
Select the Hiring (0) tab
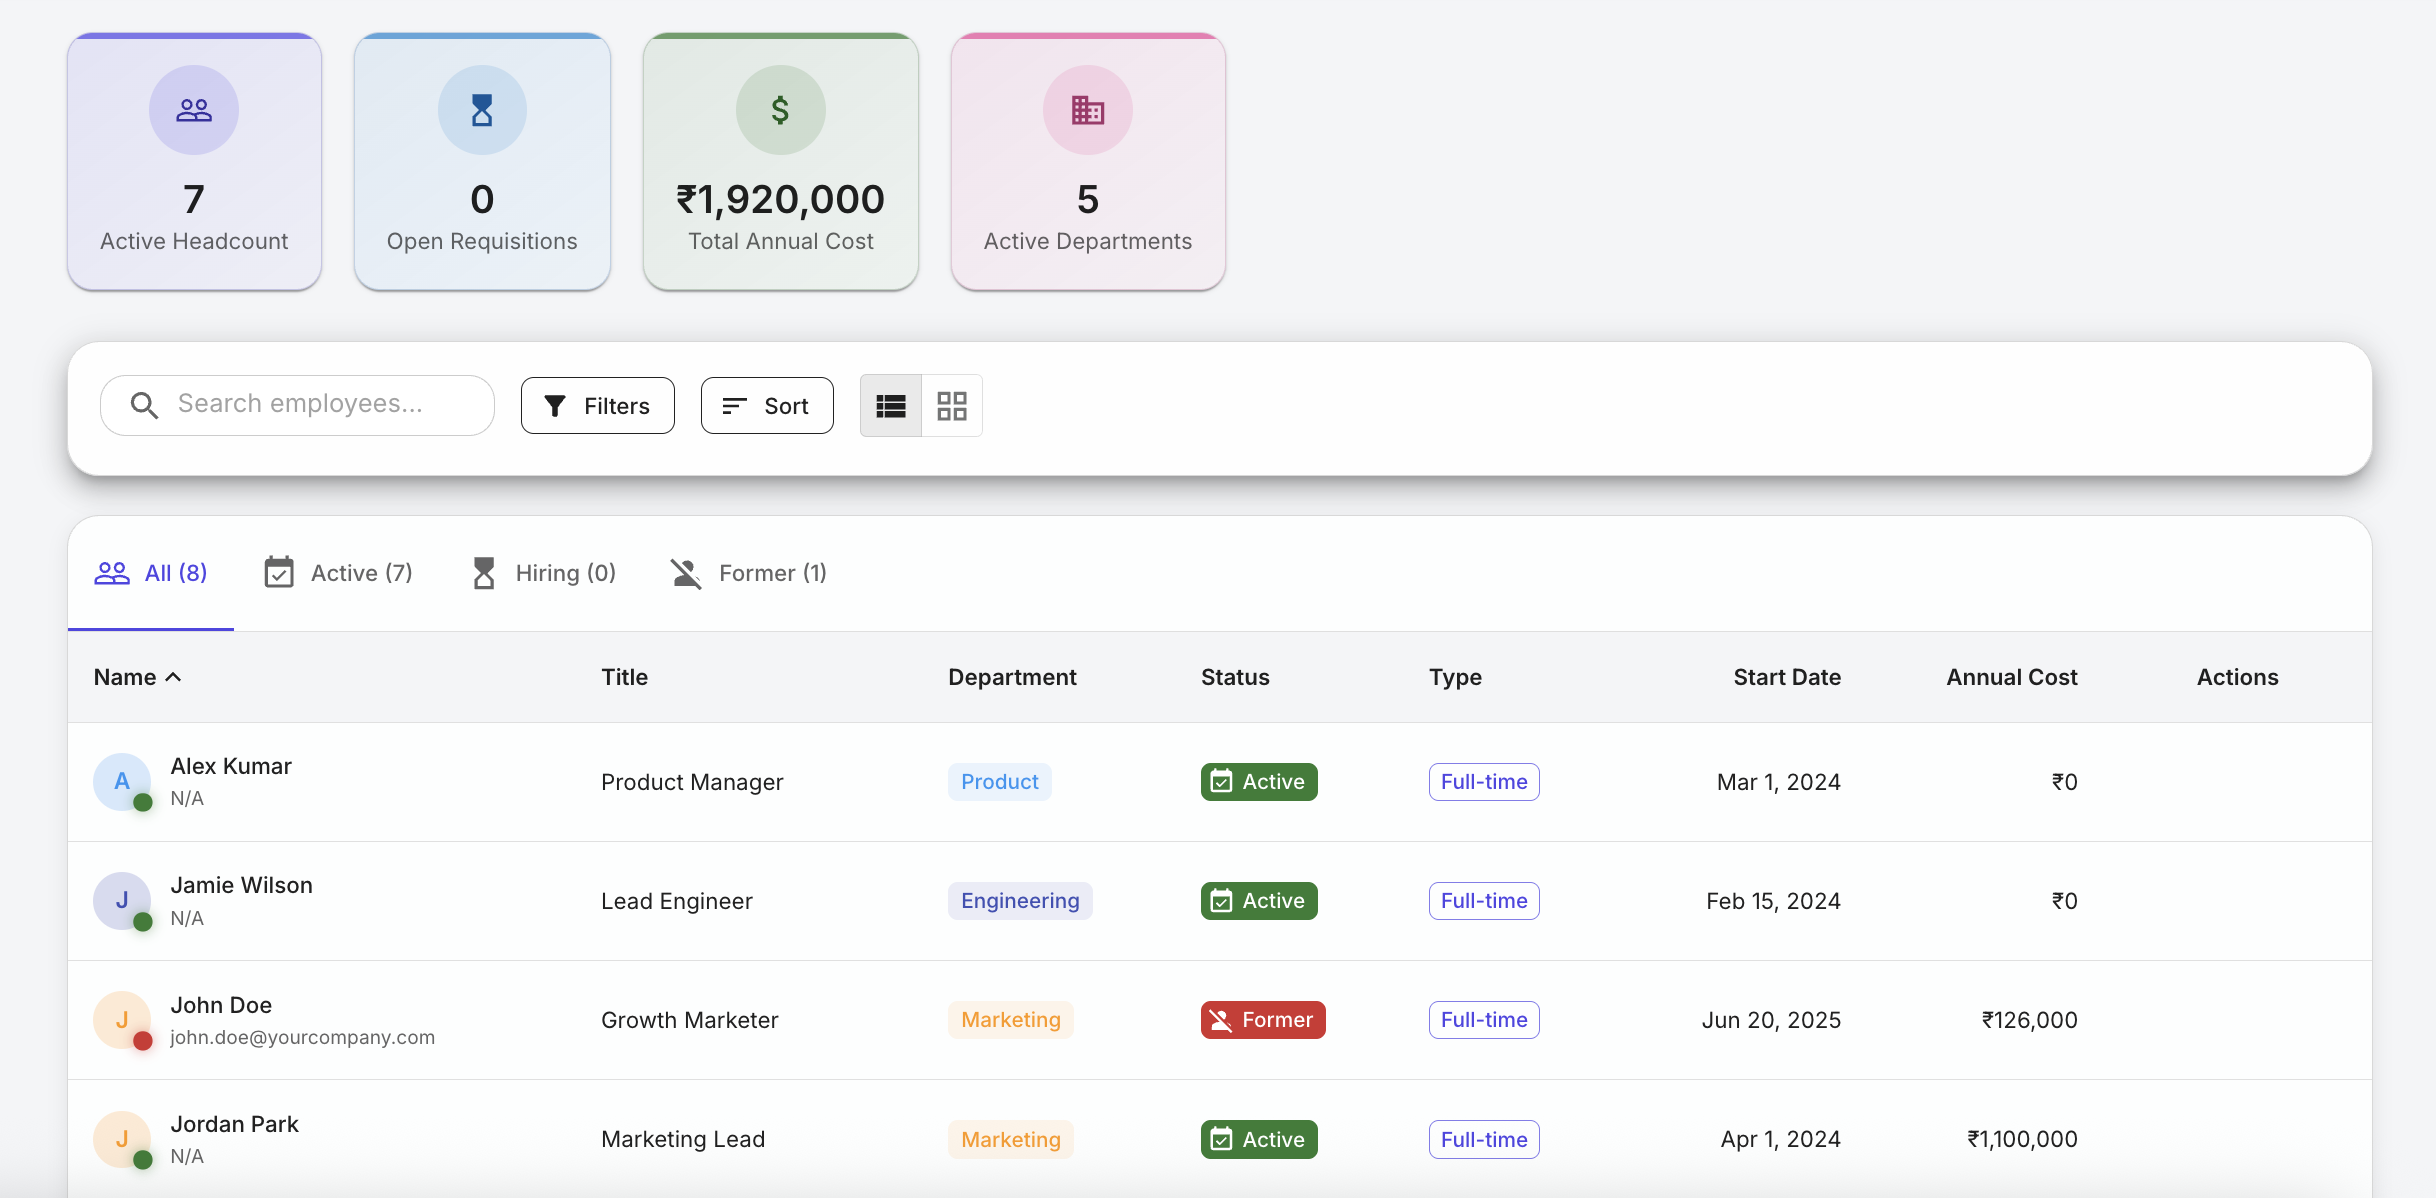coord(543,573)
